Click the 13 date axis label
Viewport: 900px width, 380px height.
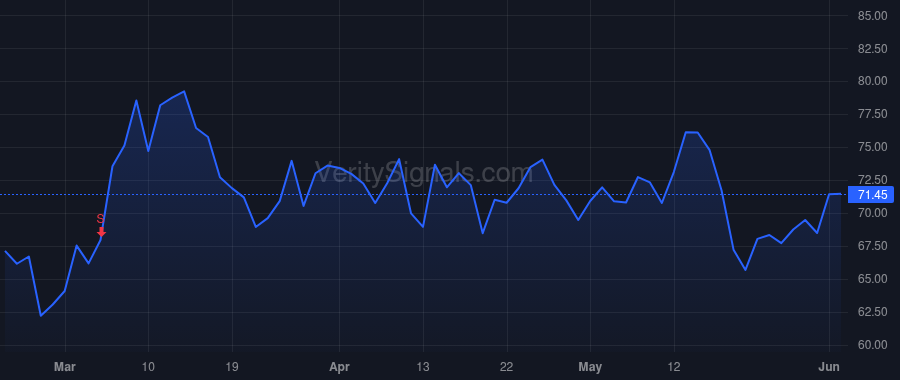coord(423,367)
